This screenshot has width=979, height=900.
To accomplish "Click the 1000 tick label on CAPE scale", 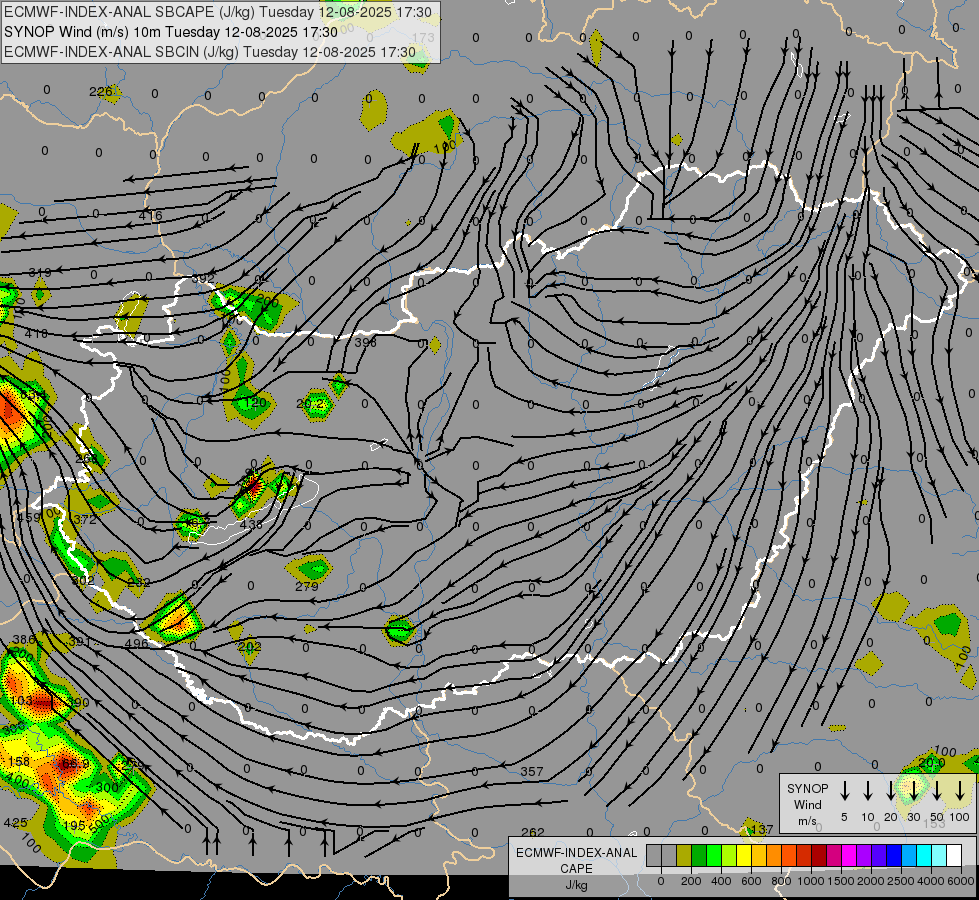I will click(810, 881).
